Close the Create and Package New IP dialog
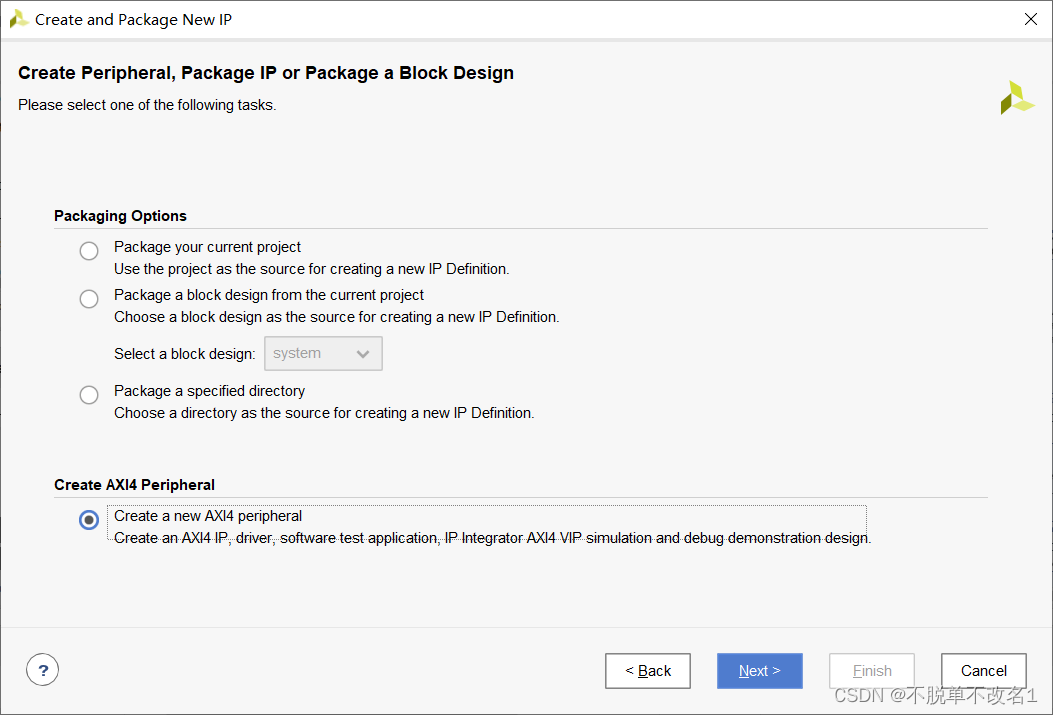 [x=1030, y=19]
